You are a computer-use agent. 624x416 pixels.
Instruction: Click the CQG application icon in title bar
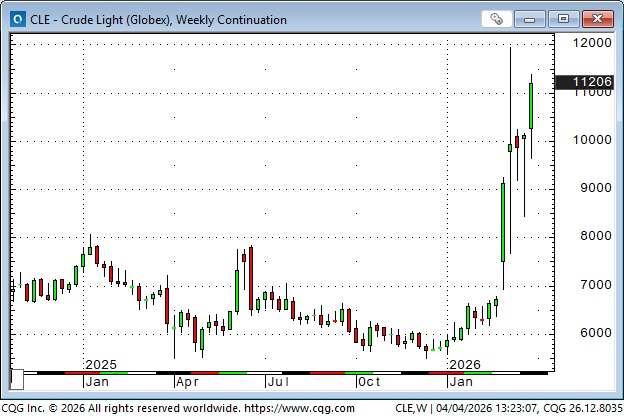[x=15, y=19]
